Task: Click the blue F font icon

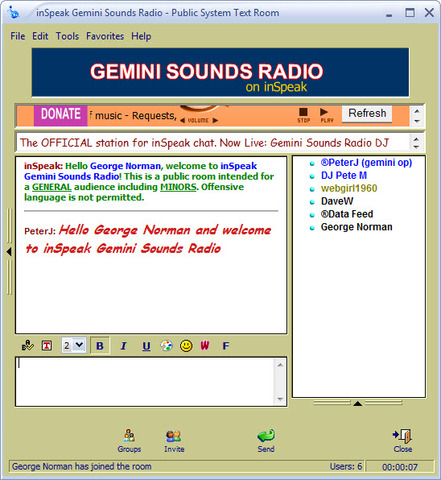Action: pyautogui.click(x=226, y=346)
